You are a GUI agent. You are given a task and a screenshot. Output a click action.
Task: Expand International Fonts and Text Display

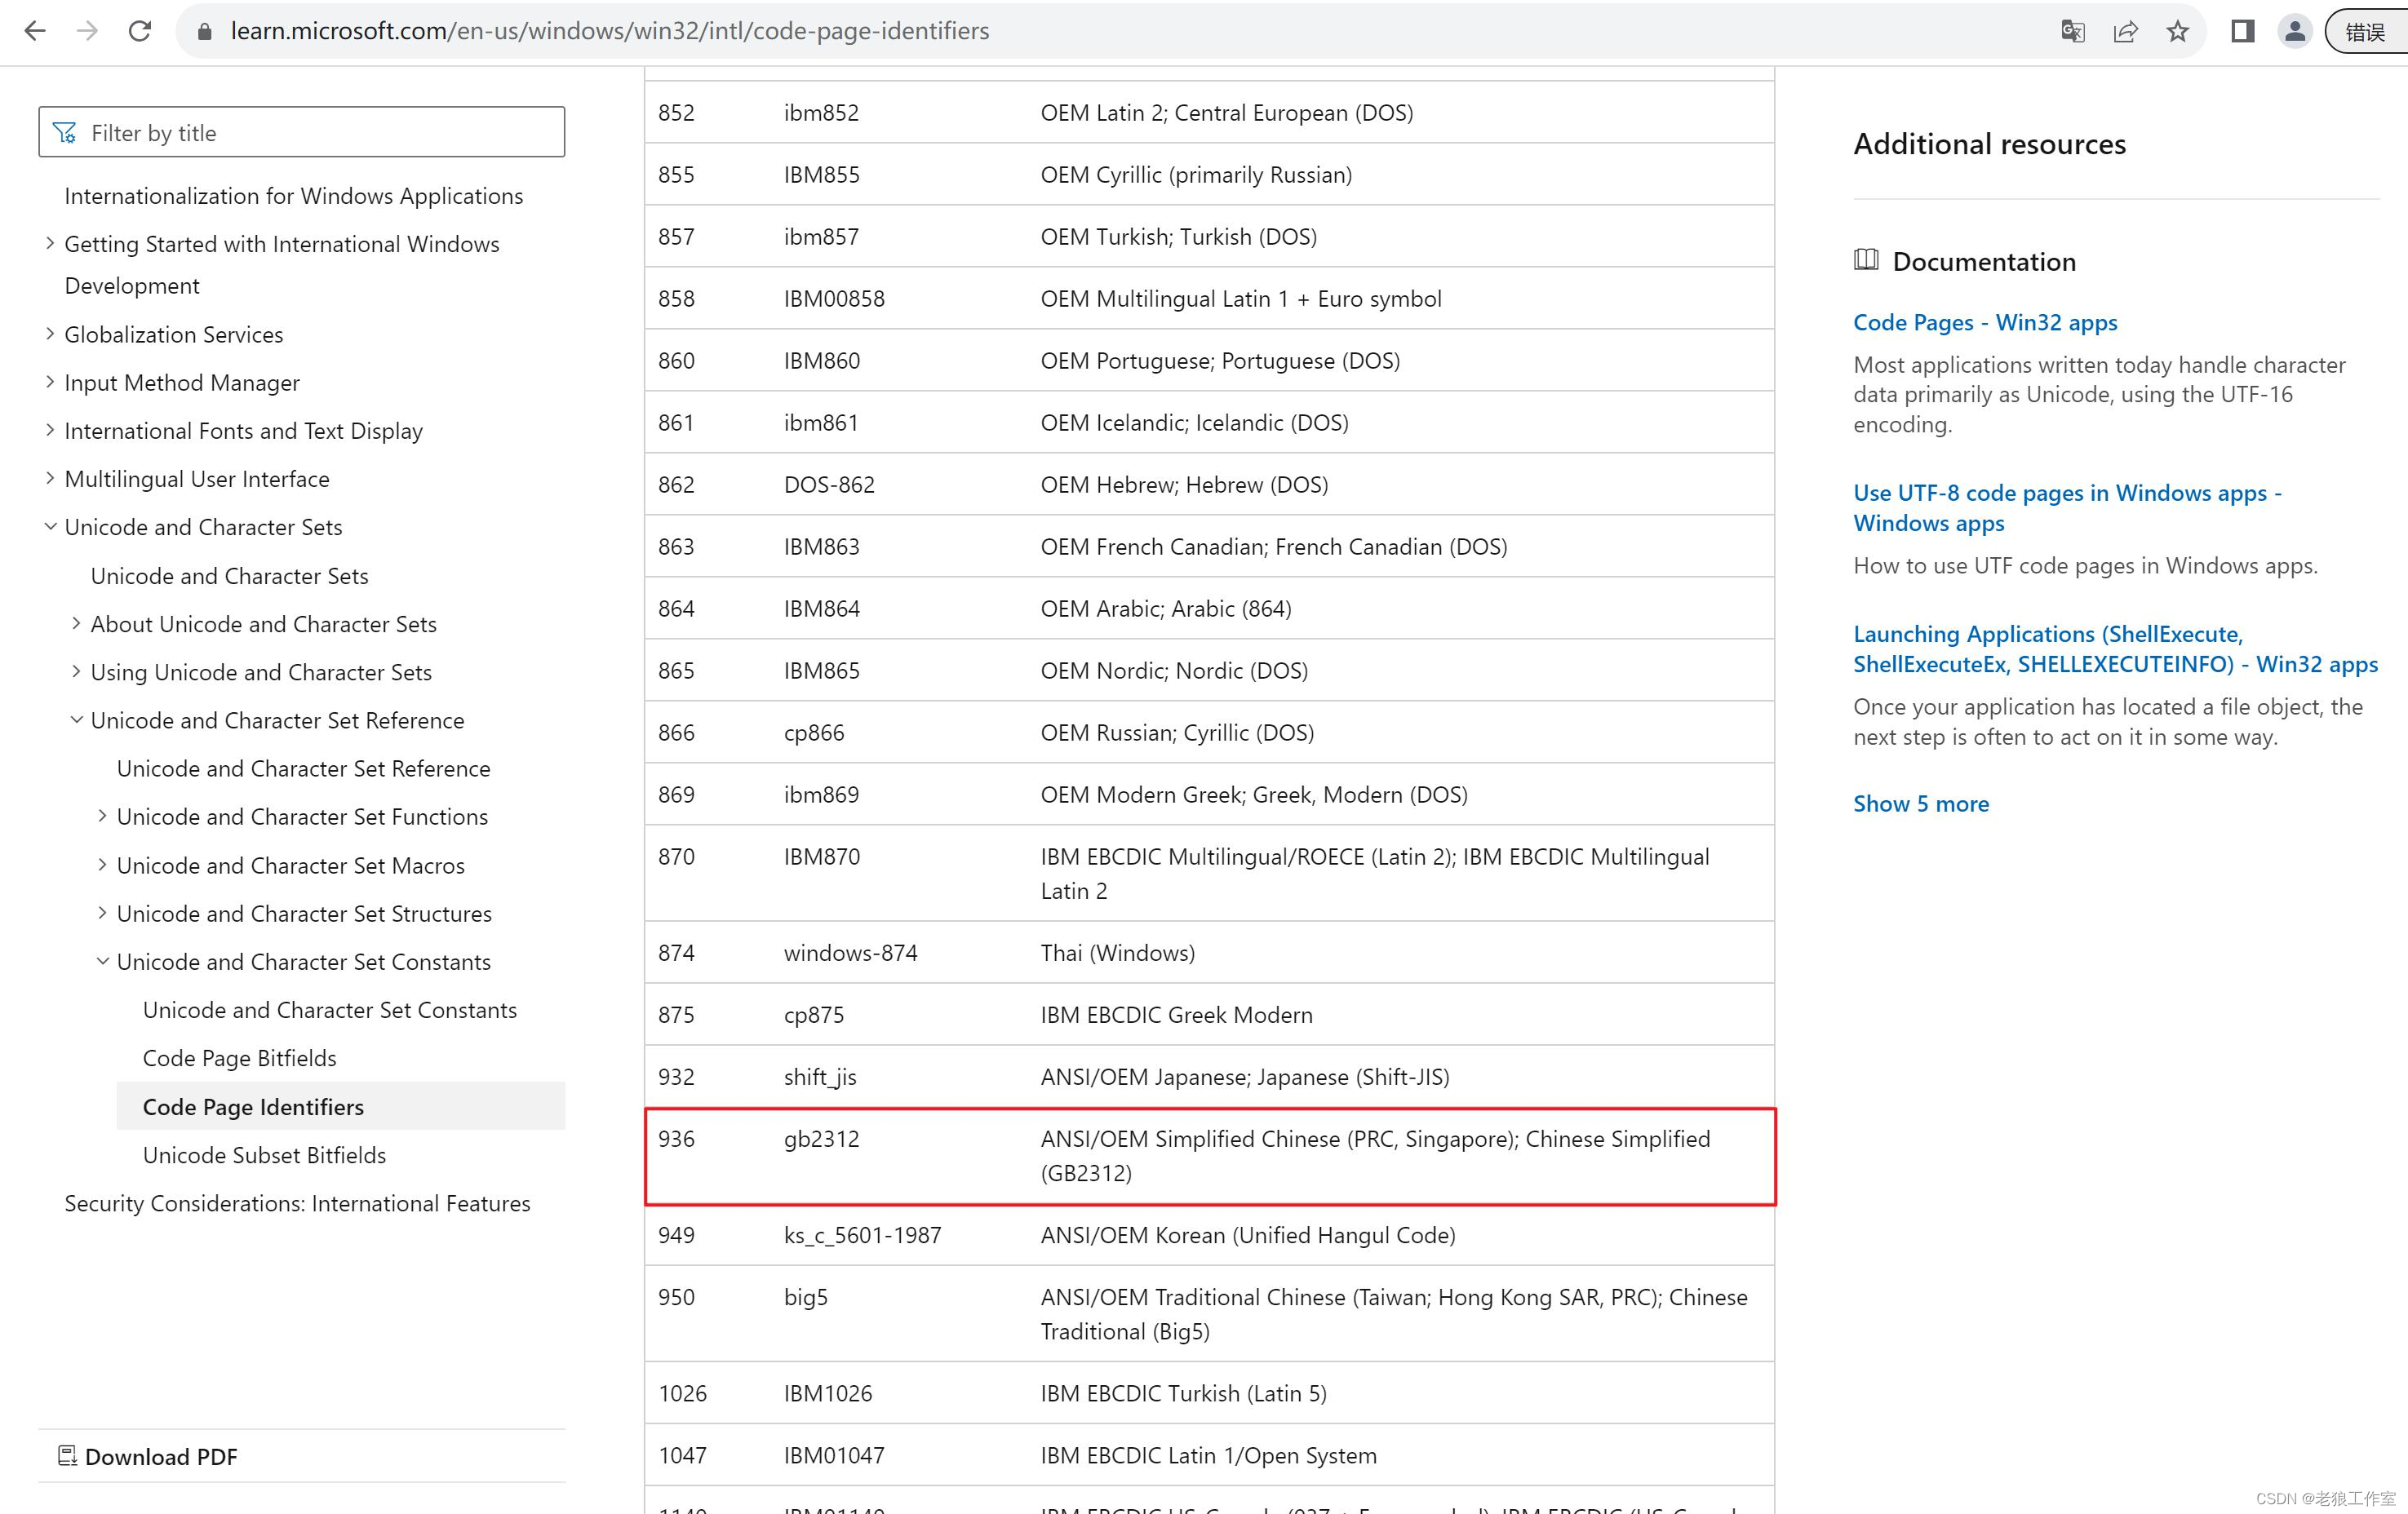pos(50,430)
